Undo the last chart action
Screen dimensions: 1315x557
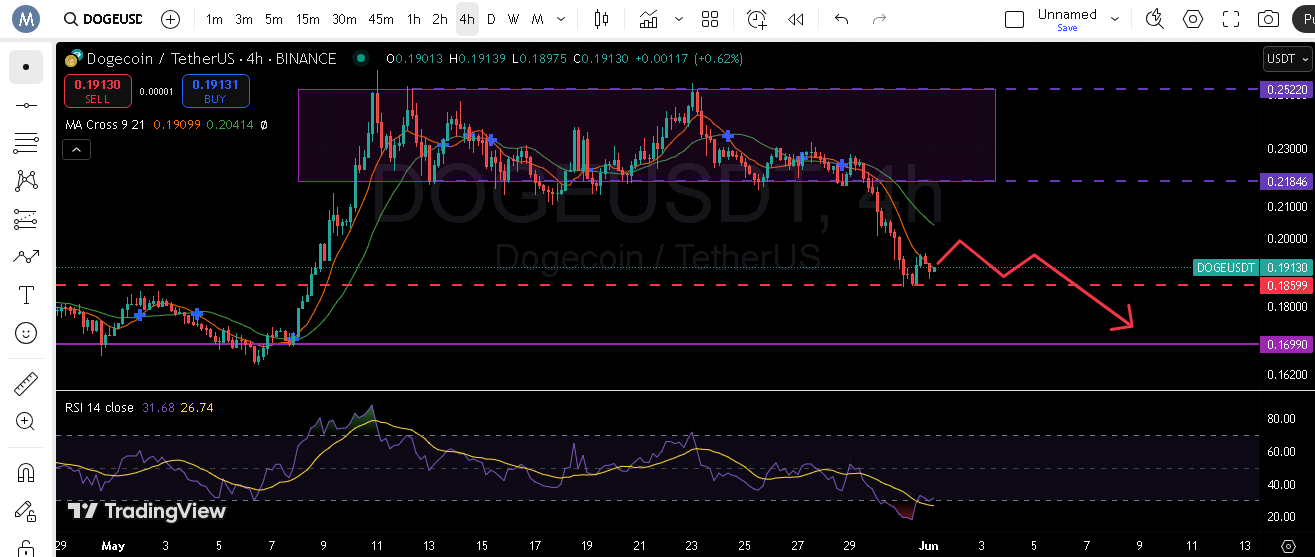[x=841, y=19]
